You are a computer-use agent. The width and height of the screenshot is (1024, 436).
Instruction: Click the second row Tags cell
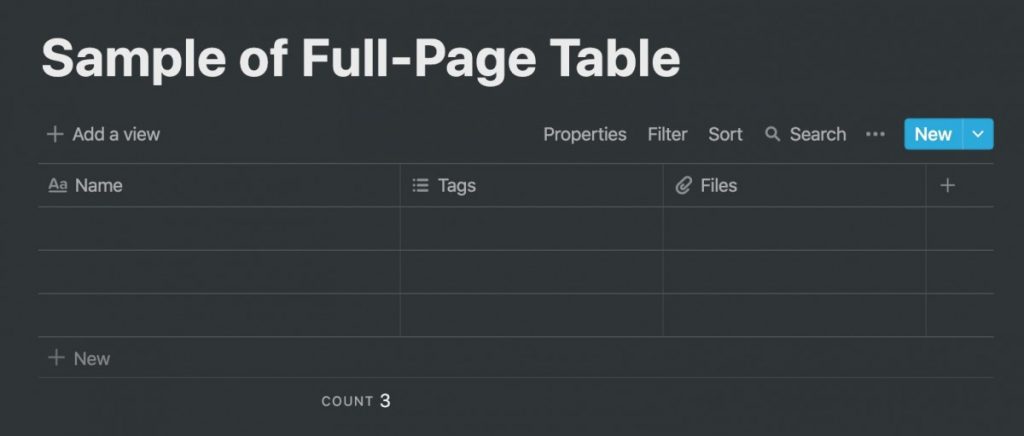(532, 272)
